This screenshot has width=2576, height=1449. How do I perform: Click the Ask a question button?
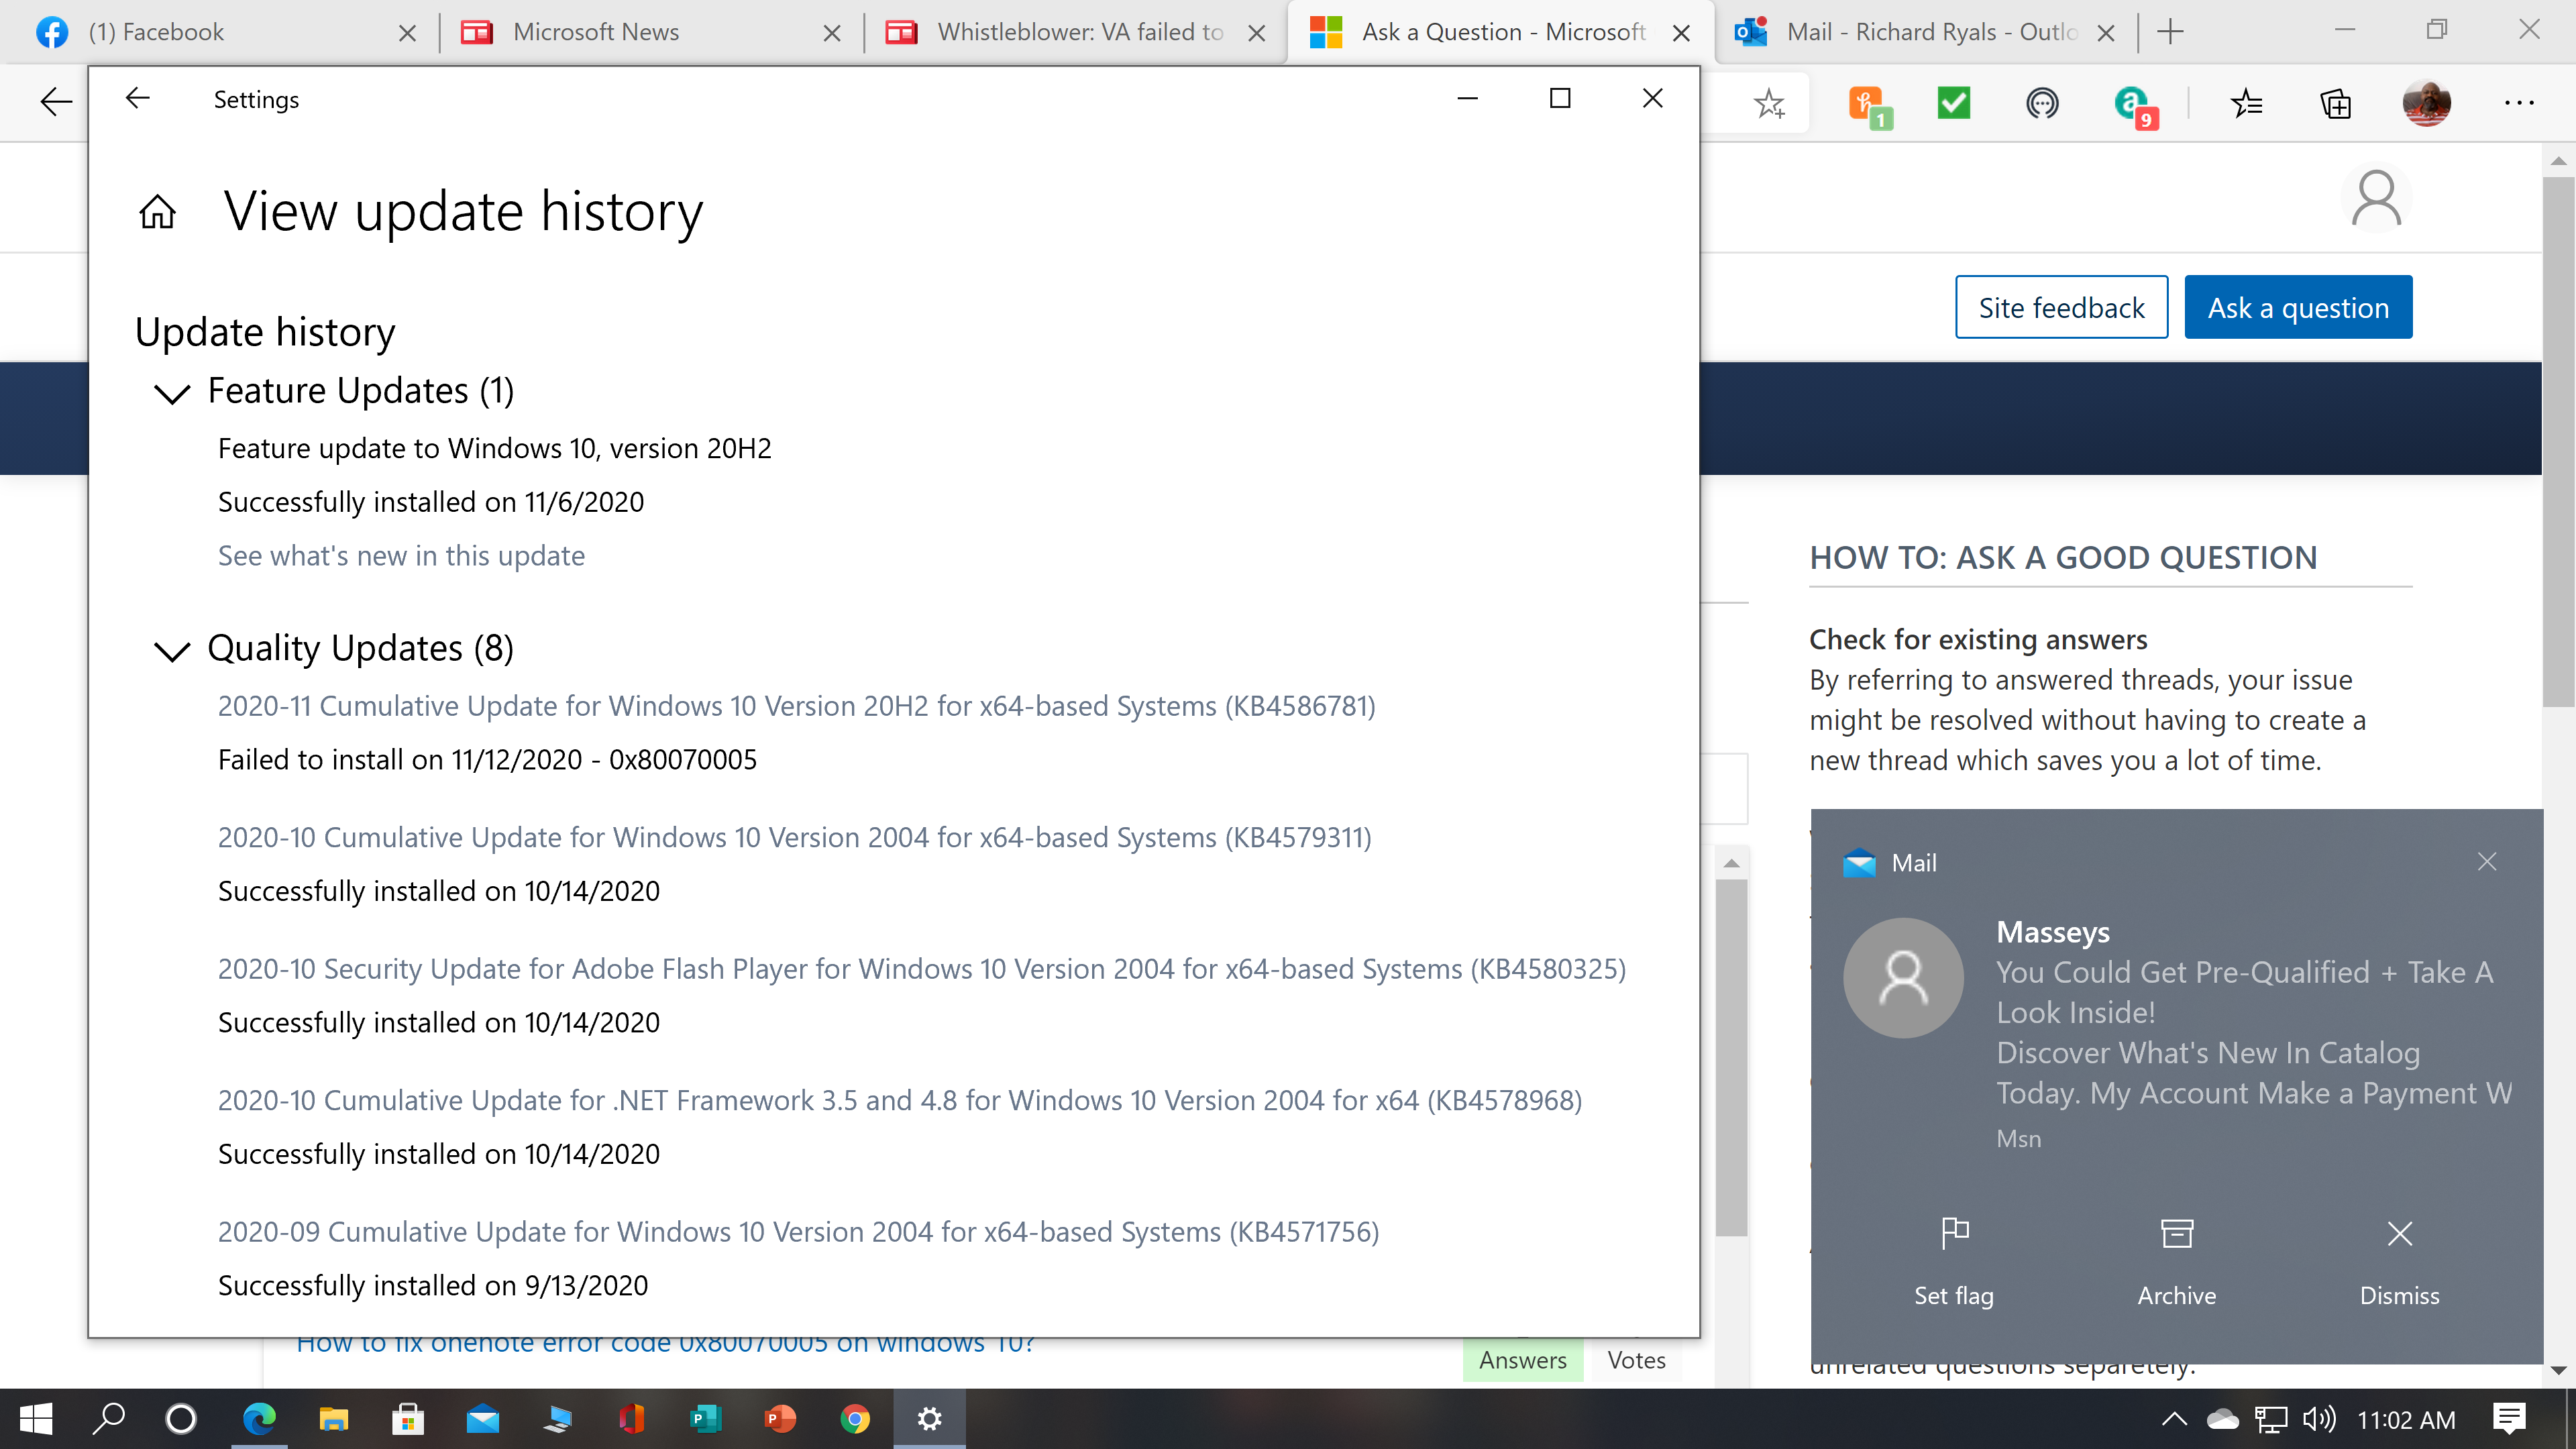tap(2297, 308)
